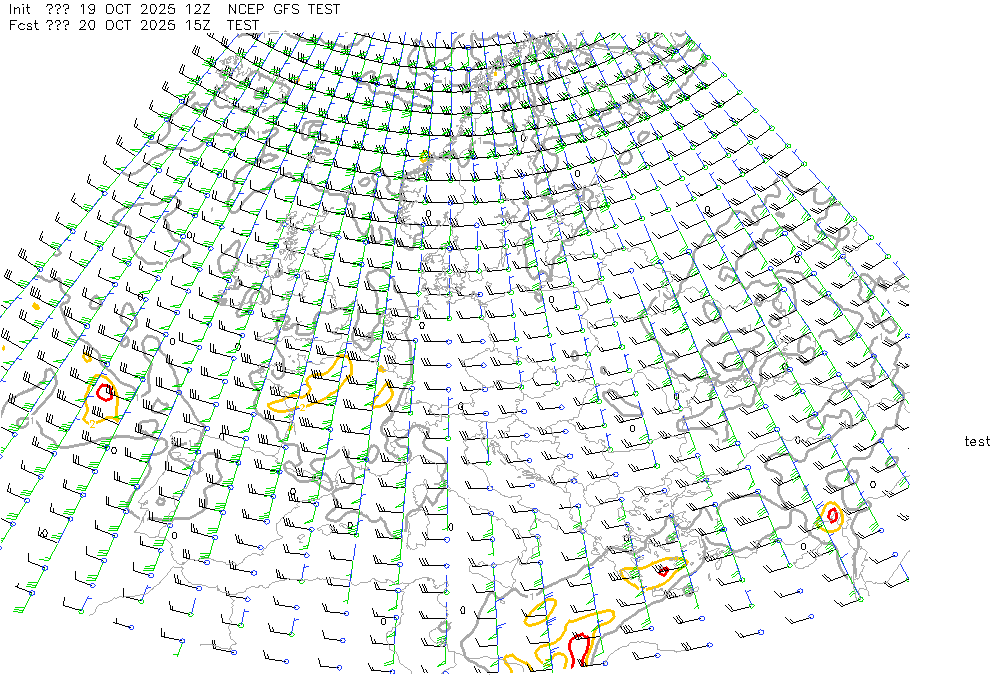Click the red contour near right map edge
Screen dimensions: 1000x680
pyautogui.click(x=831, y=514)
